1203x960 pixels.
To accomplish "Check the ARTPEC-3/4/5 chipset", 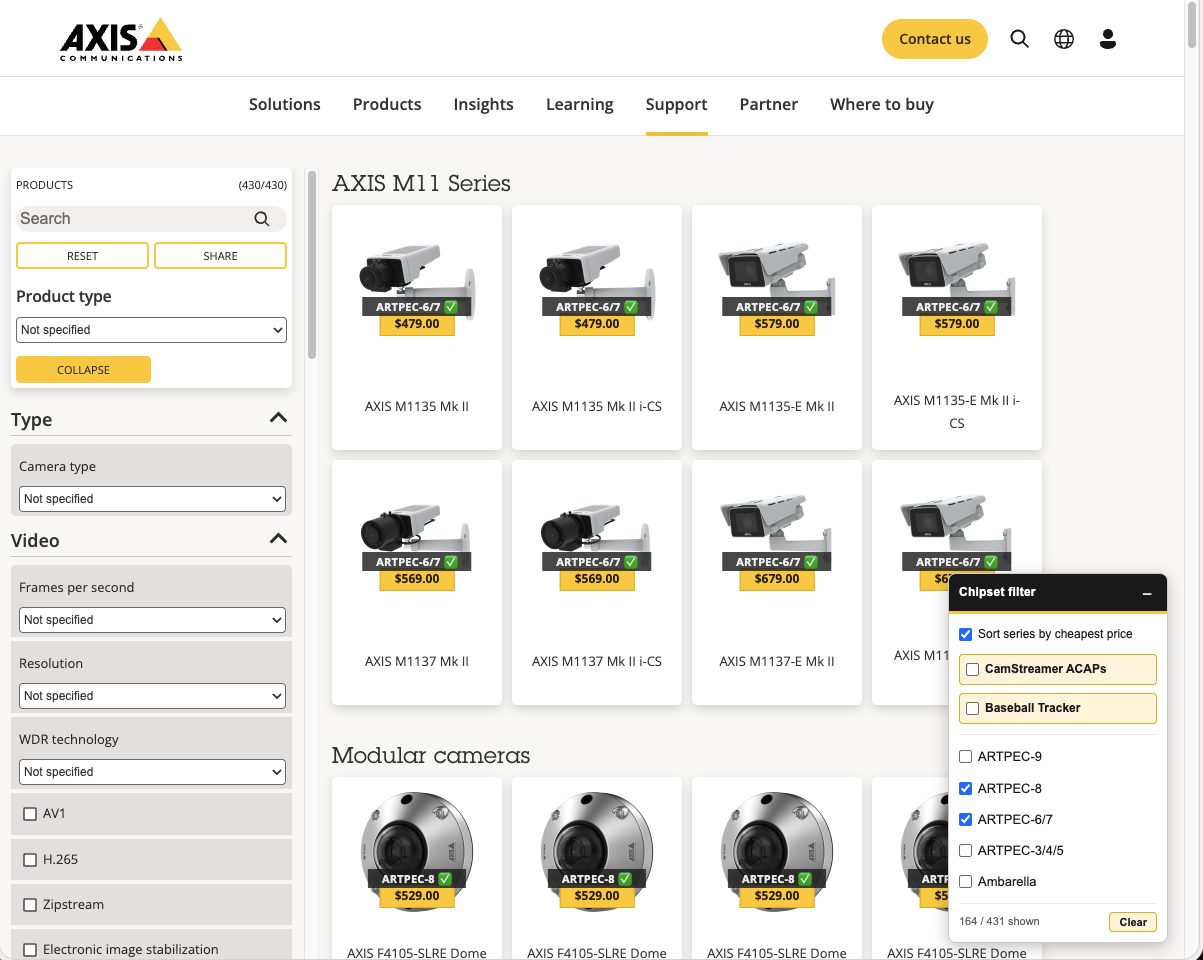I will [x=965, y=851].
